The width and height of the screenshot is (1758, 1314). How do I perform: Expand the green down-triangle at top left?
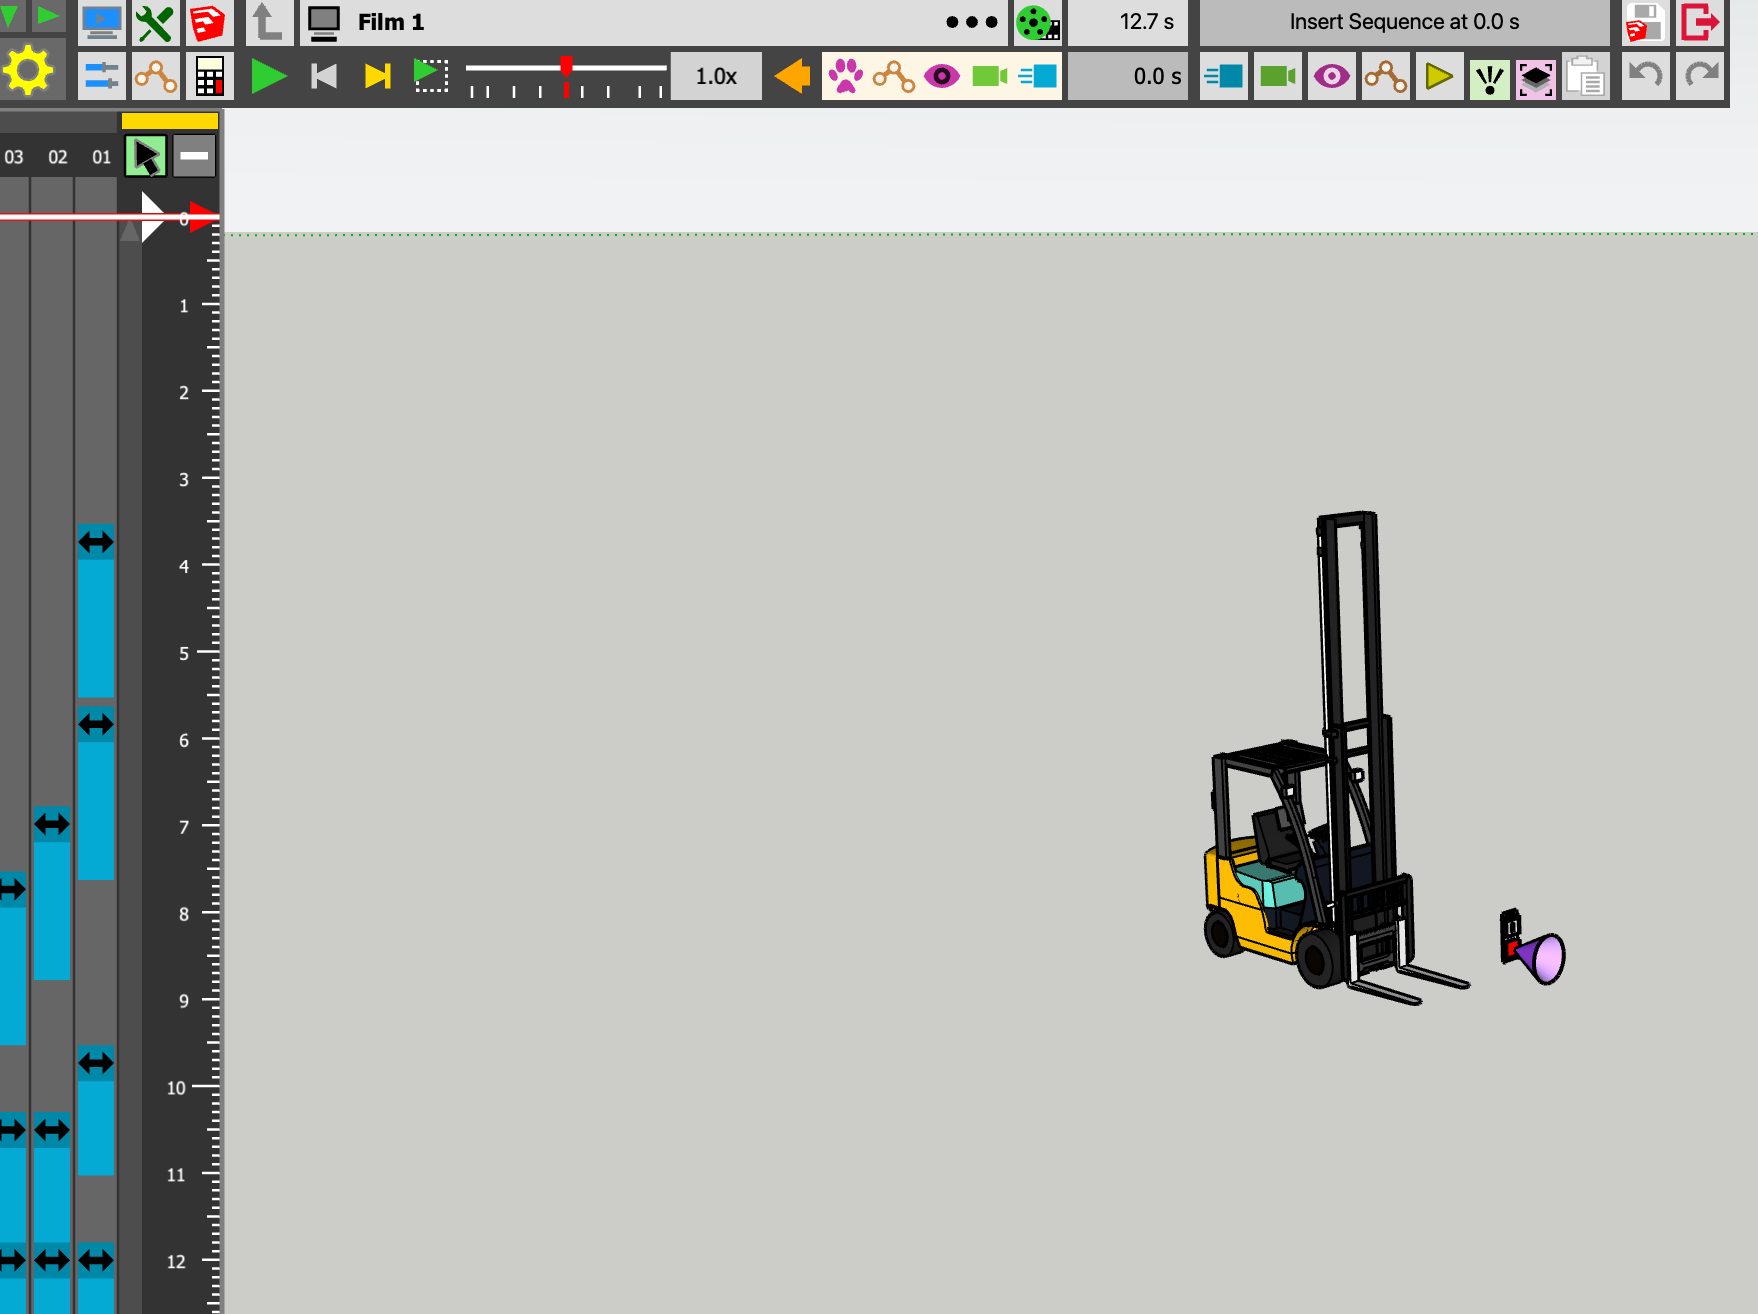pyautogui.click(x=10, y=17)
